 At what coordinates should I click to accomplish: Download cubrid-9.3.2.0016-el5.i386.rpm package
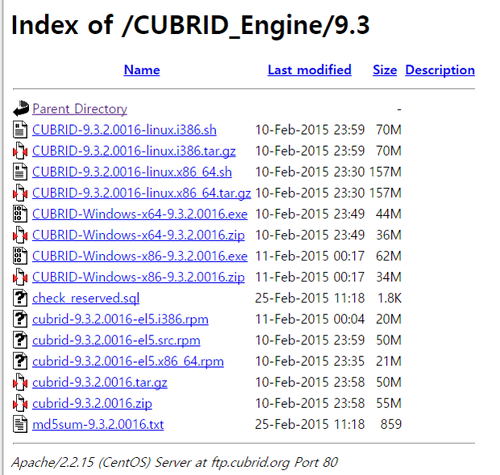click(120, 319)
